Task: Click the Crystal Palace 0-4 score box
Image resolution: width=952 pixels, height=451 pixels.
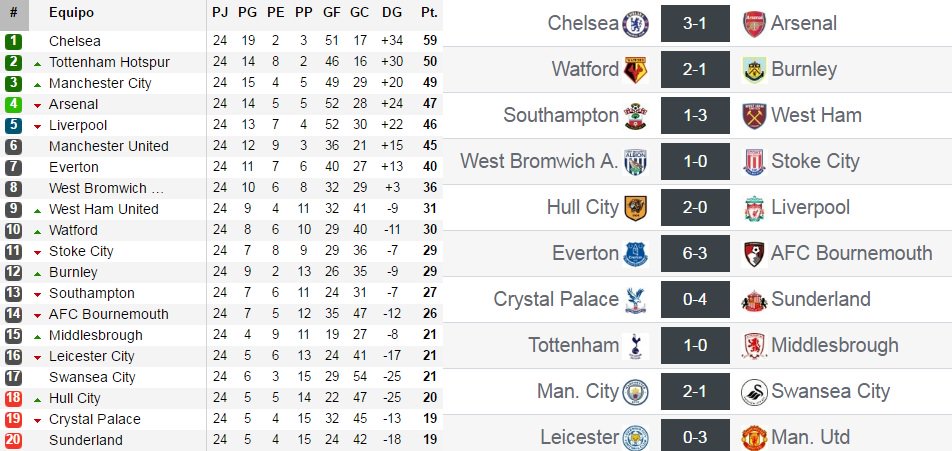Action: click(x=695, y=299)
